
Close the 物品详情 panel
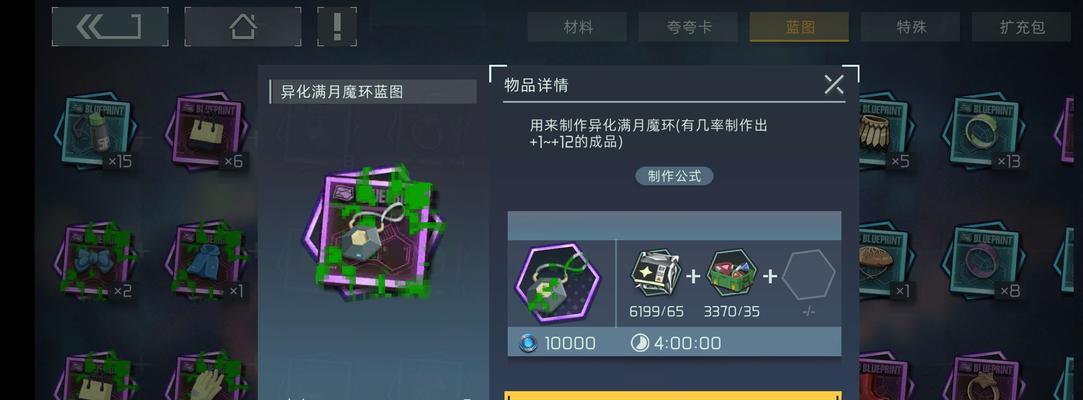pyautogui.click(x=834, y=84)
